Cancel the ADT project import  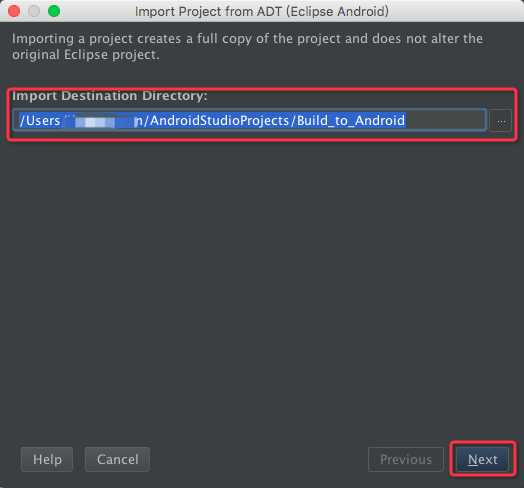(117, 459)
